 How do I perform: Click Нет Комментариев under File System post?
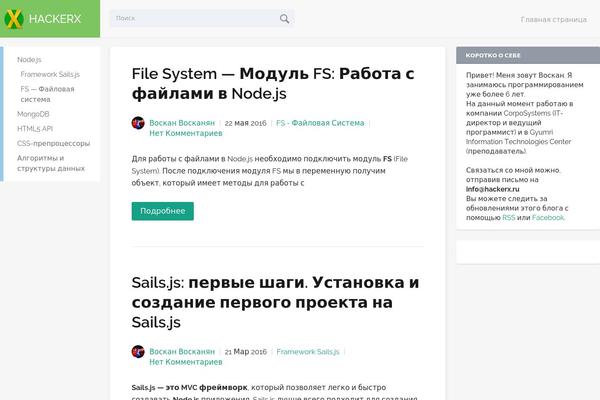click(x=186, y=133)
